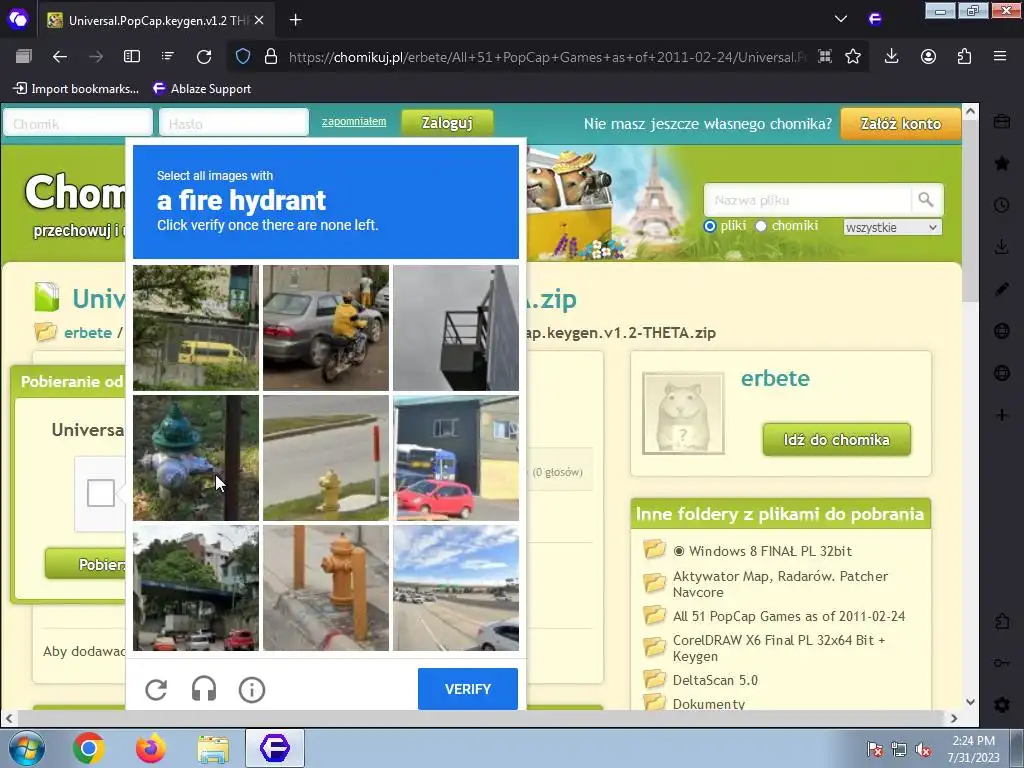Screen dimensions: 1024x768
Task: Open the wszystkie file type dropdown
Action: tap(892, 227)
